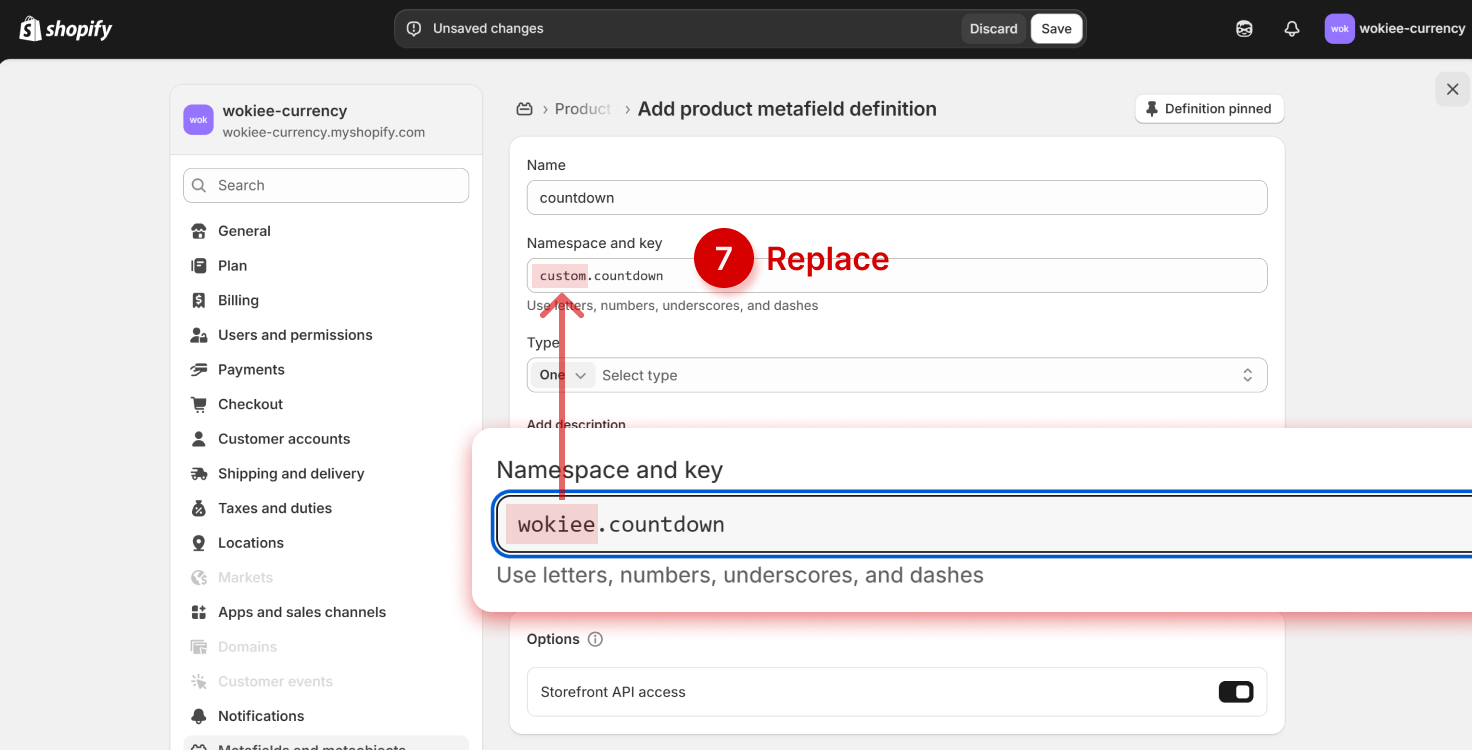Click the Product breadcrumb link
Image resolution: width=1472 pixels, height=750 pixels.
click(x=582, y=109)
